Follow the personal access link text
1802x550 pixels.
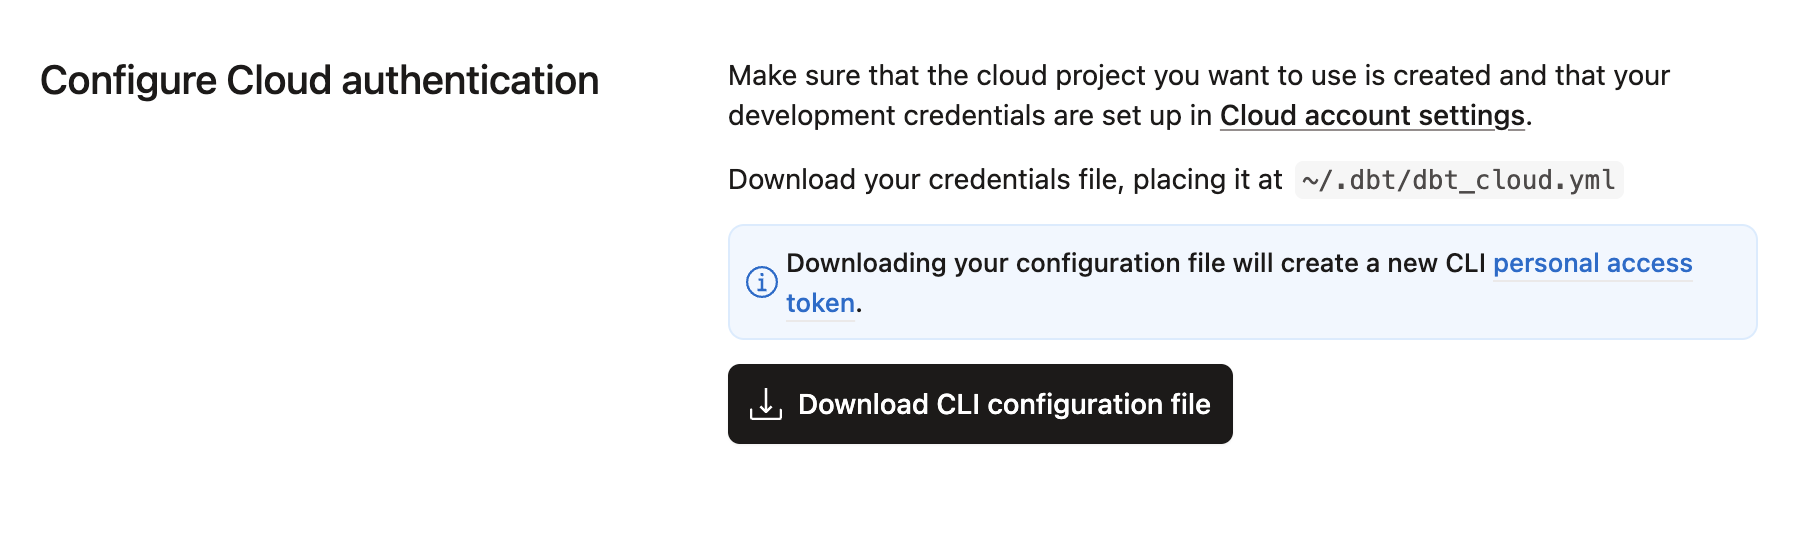[x=1592, y=263]
